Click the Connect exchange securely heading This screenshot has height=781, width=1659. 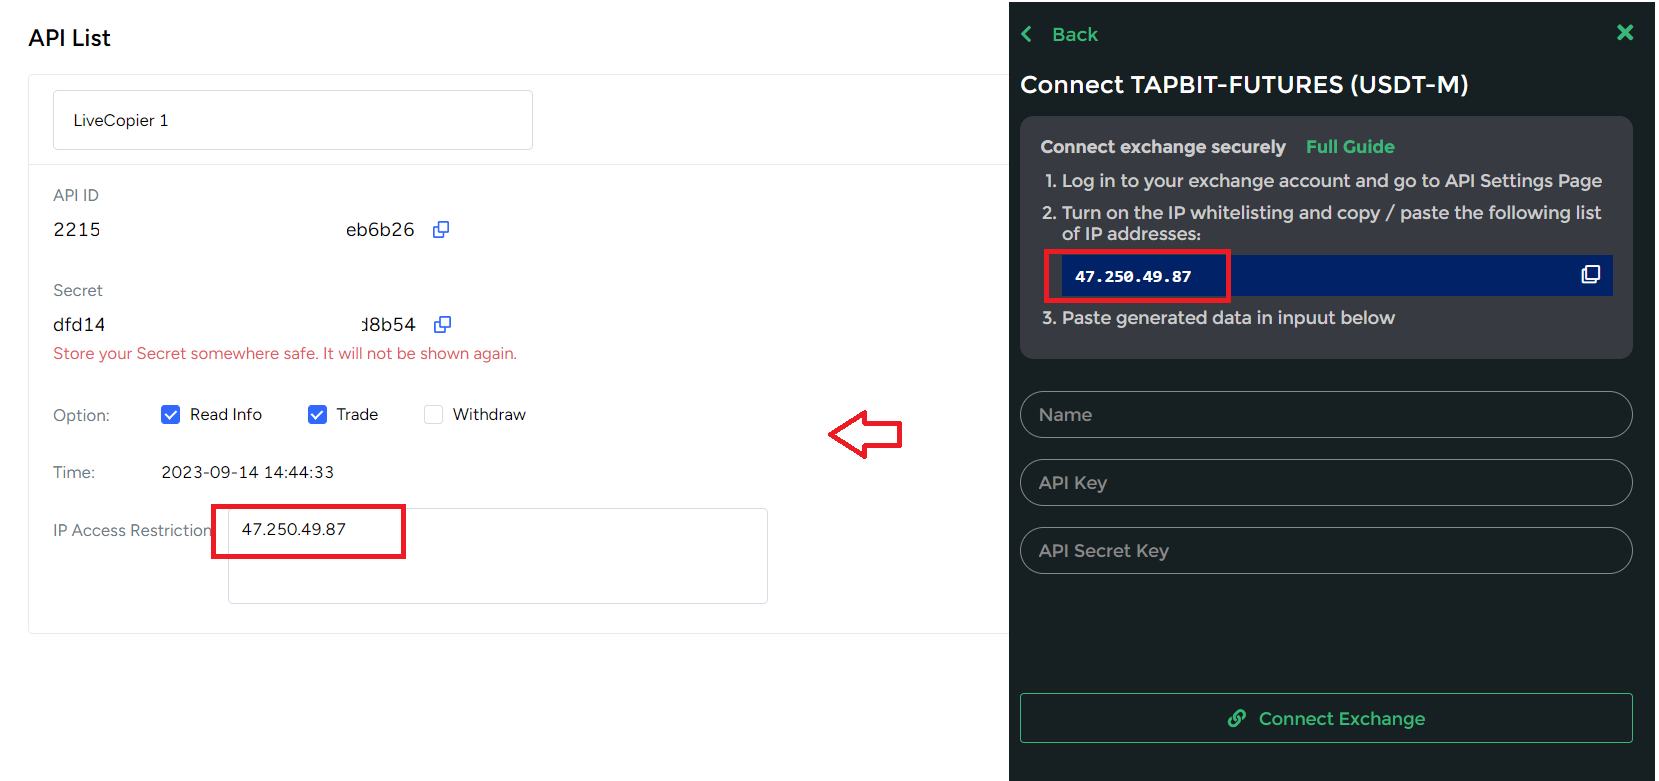click(x=1163, y=146)
